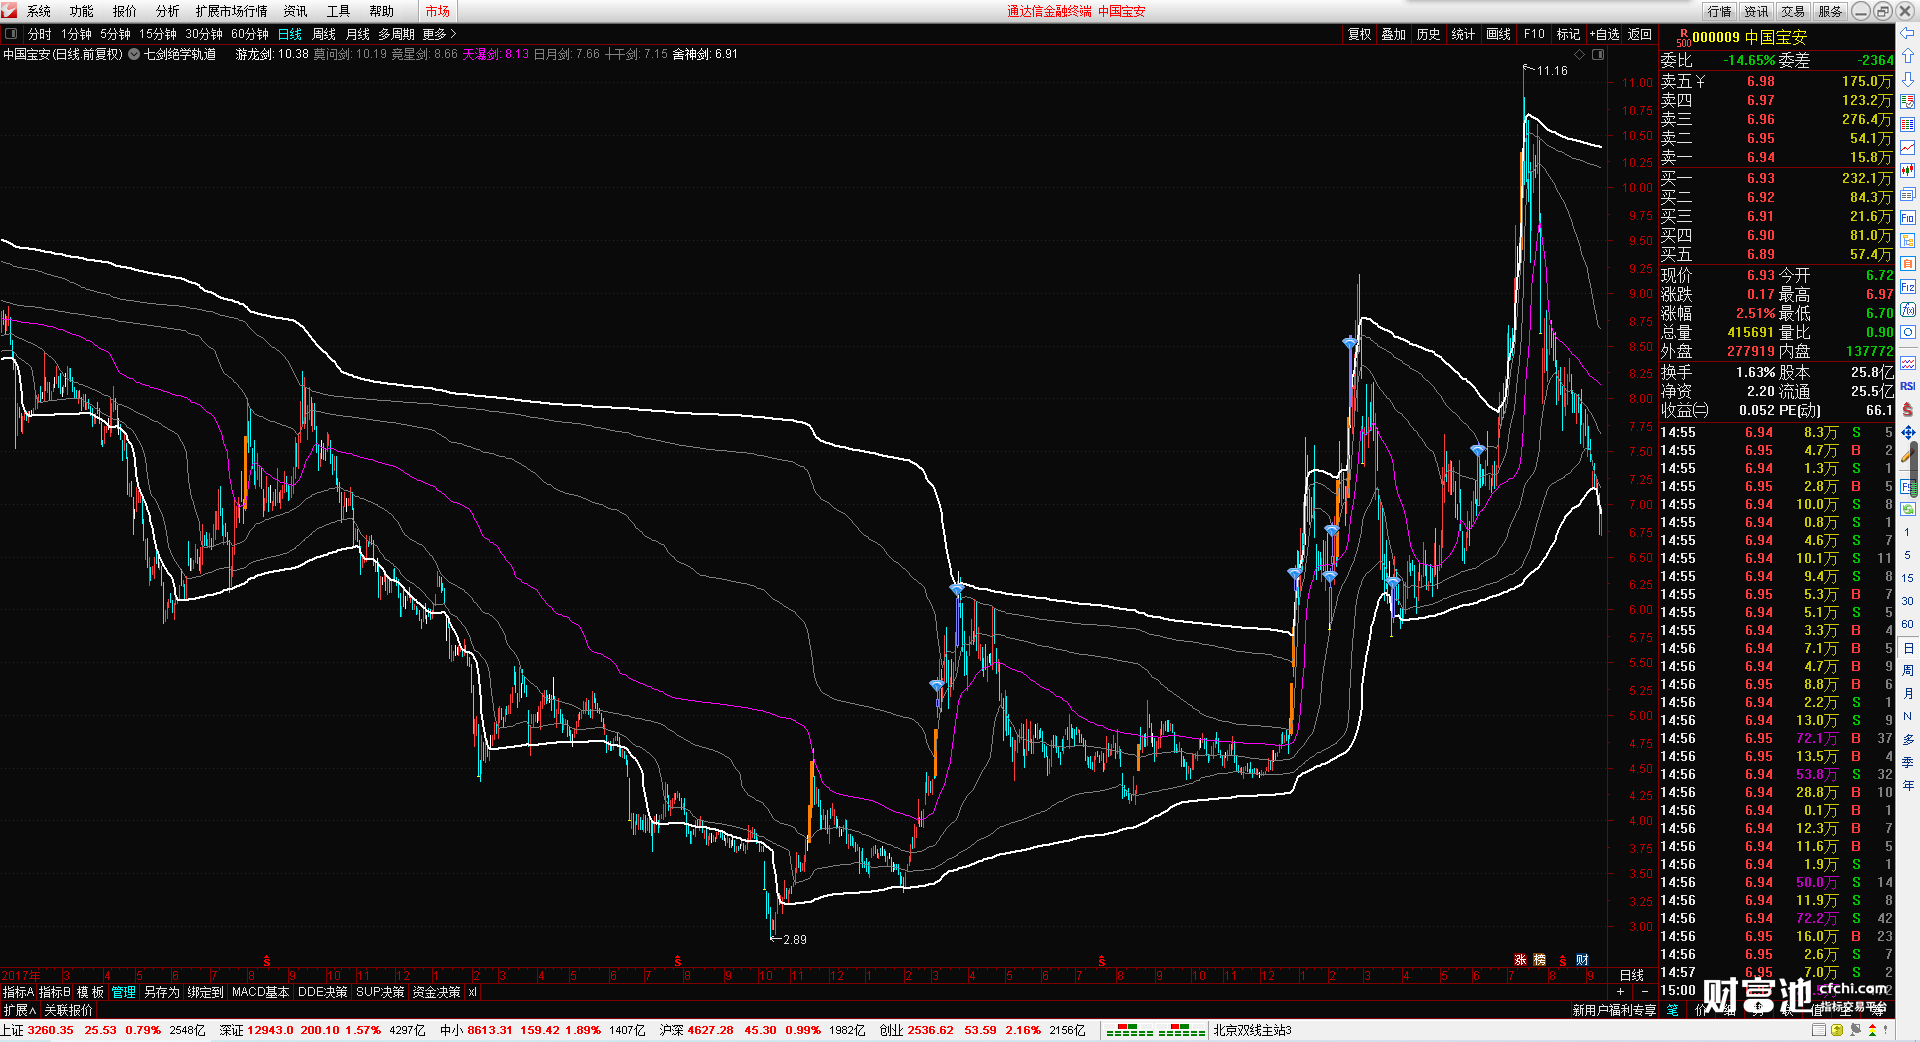The width and height of the screenshot is (1920, 1042).
Task: Click the 笔 tab under the tick list
Action: [1672, 1010]
